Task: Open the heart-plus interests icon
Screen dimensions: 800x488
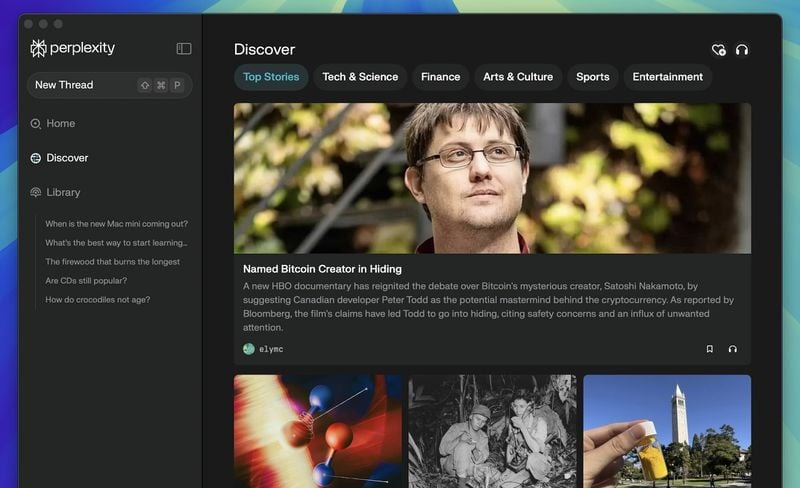Action: (x=718, y=50)
